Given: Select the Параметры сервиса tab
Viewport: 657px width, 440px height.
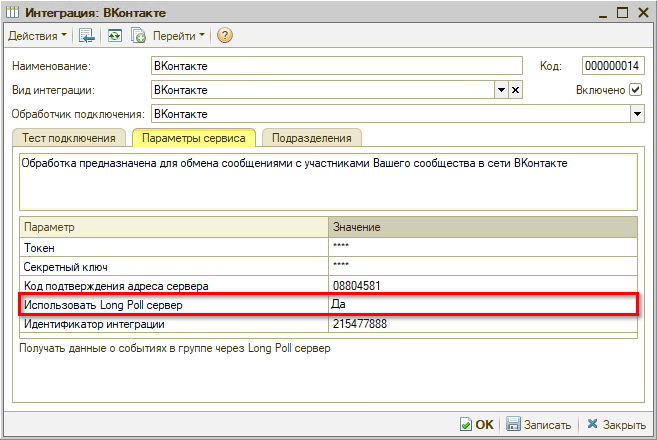Looking at the screenshot, I should (x=194, y=138).
